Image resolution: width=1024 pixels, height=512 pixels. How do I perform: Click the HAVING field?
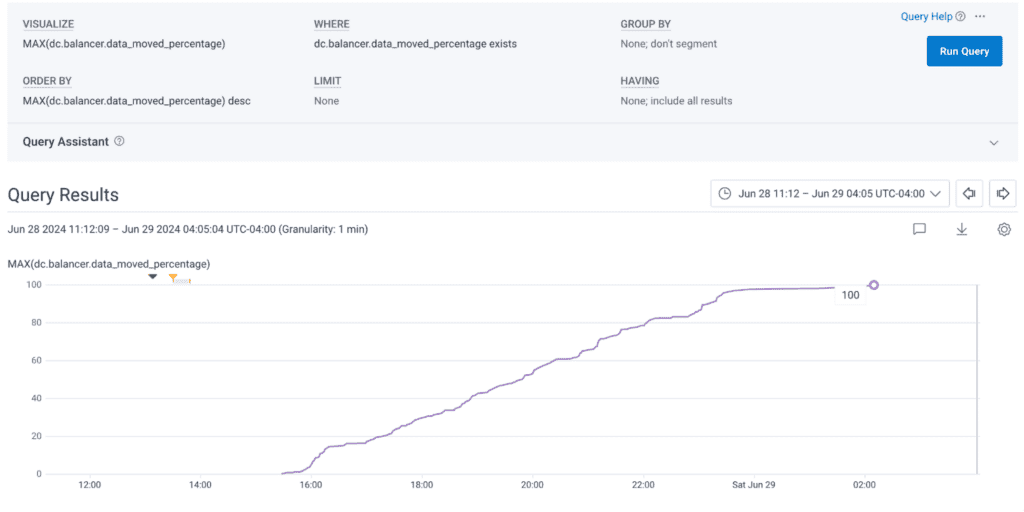(676, 101)
